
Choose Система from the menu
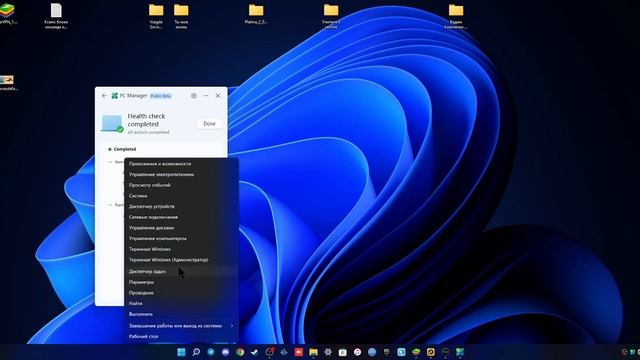[181, 196]
